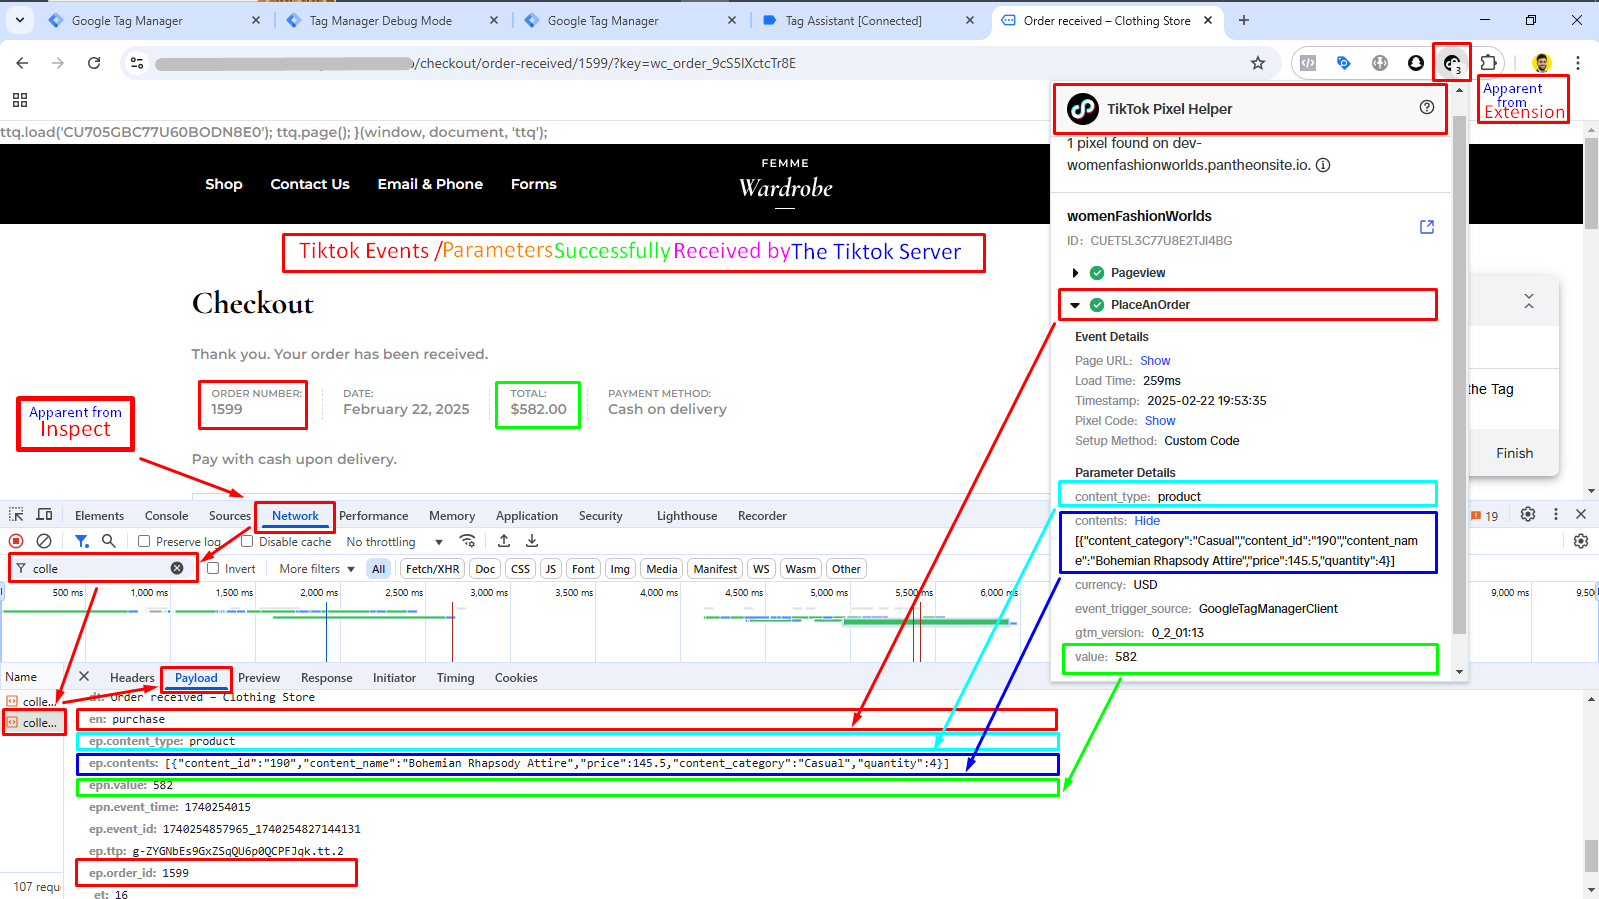
Task: Clear the 'colle' filter text
Action: [x=177, y=568]
